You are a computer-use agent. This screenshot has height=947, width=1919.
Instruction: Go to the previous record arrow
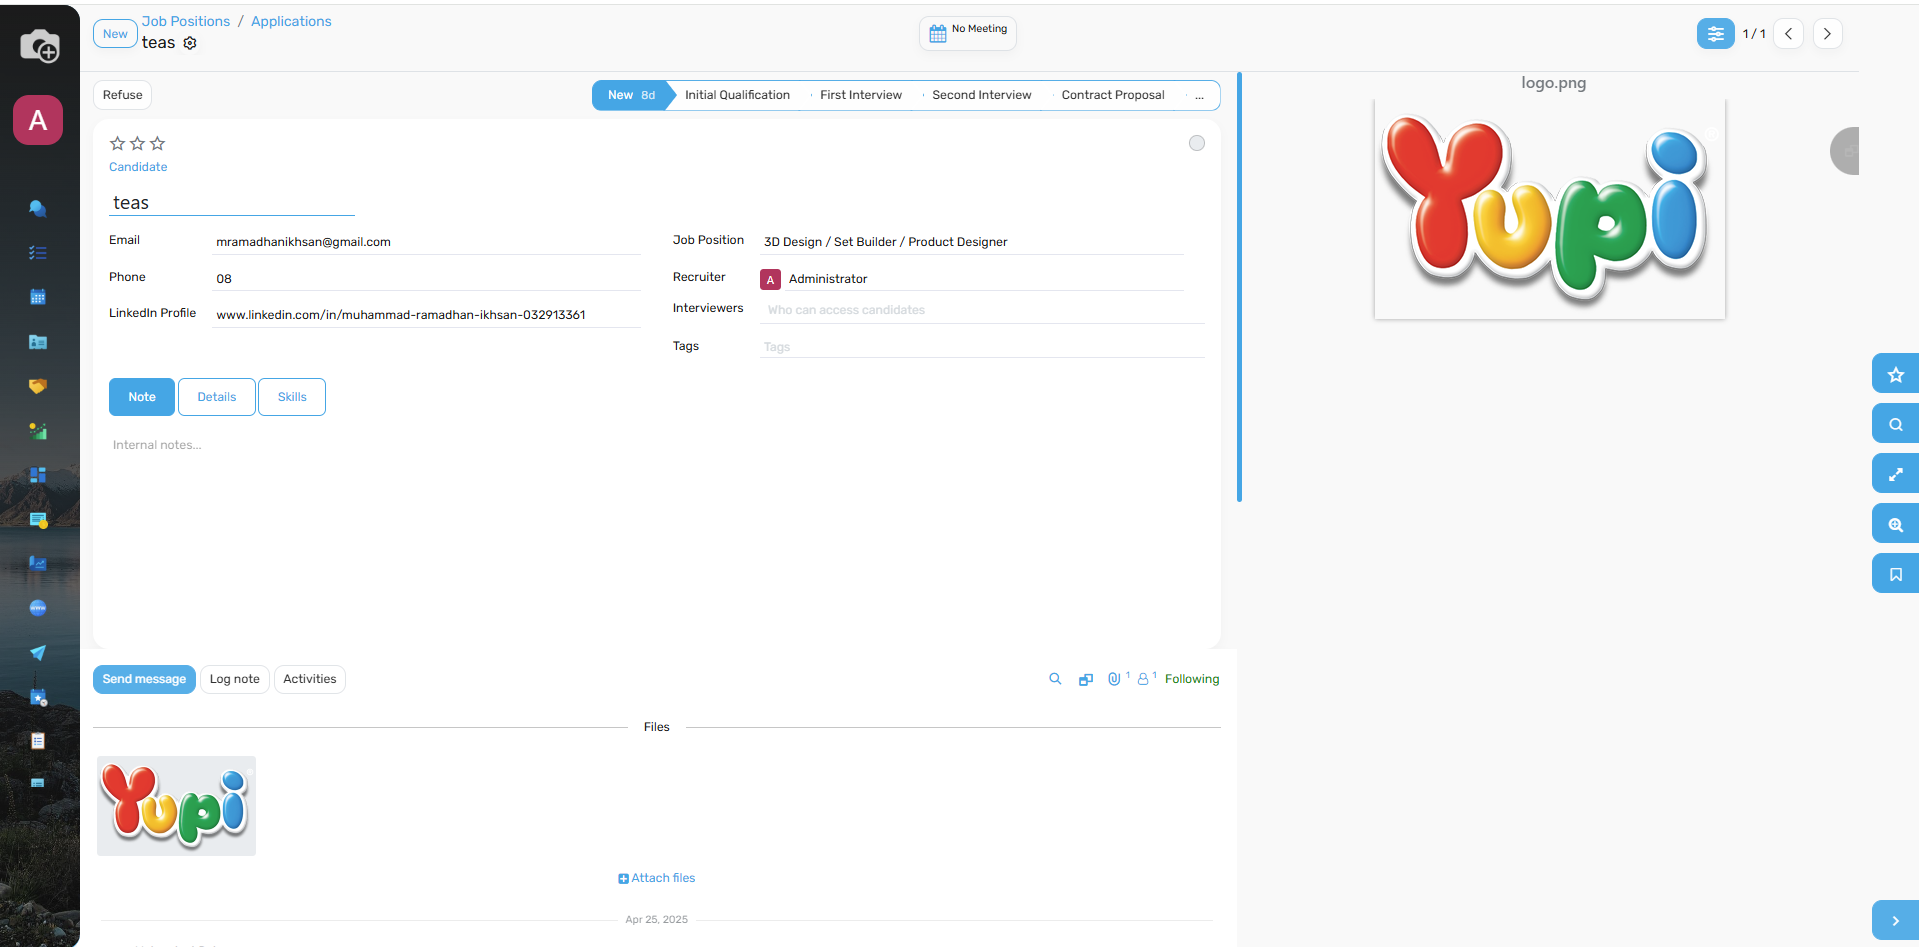click(1788, 34)
